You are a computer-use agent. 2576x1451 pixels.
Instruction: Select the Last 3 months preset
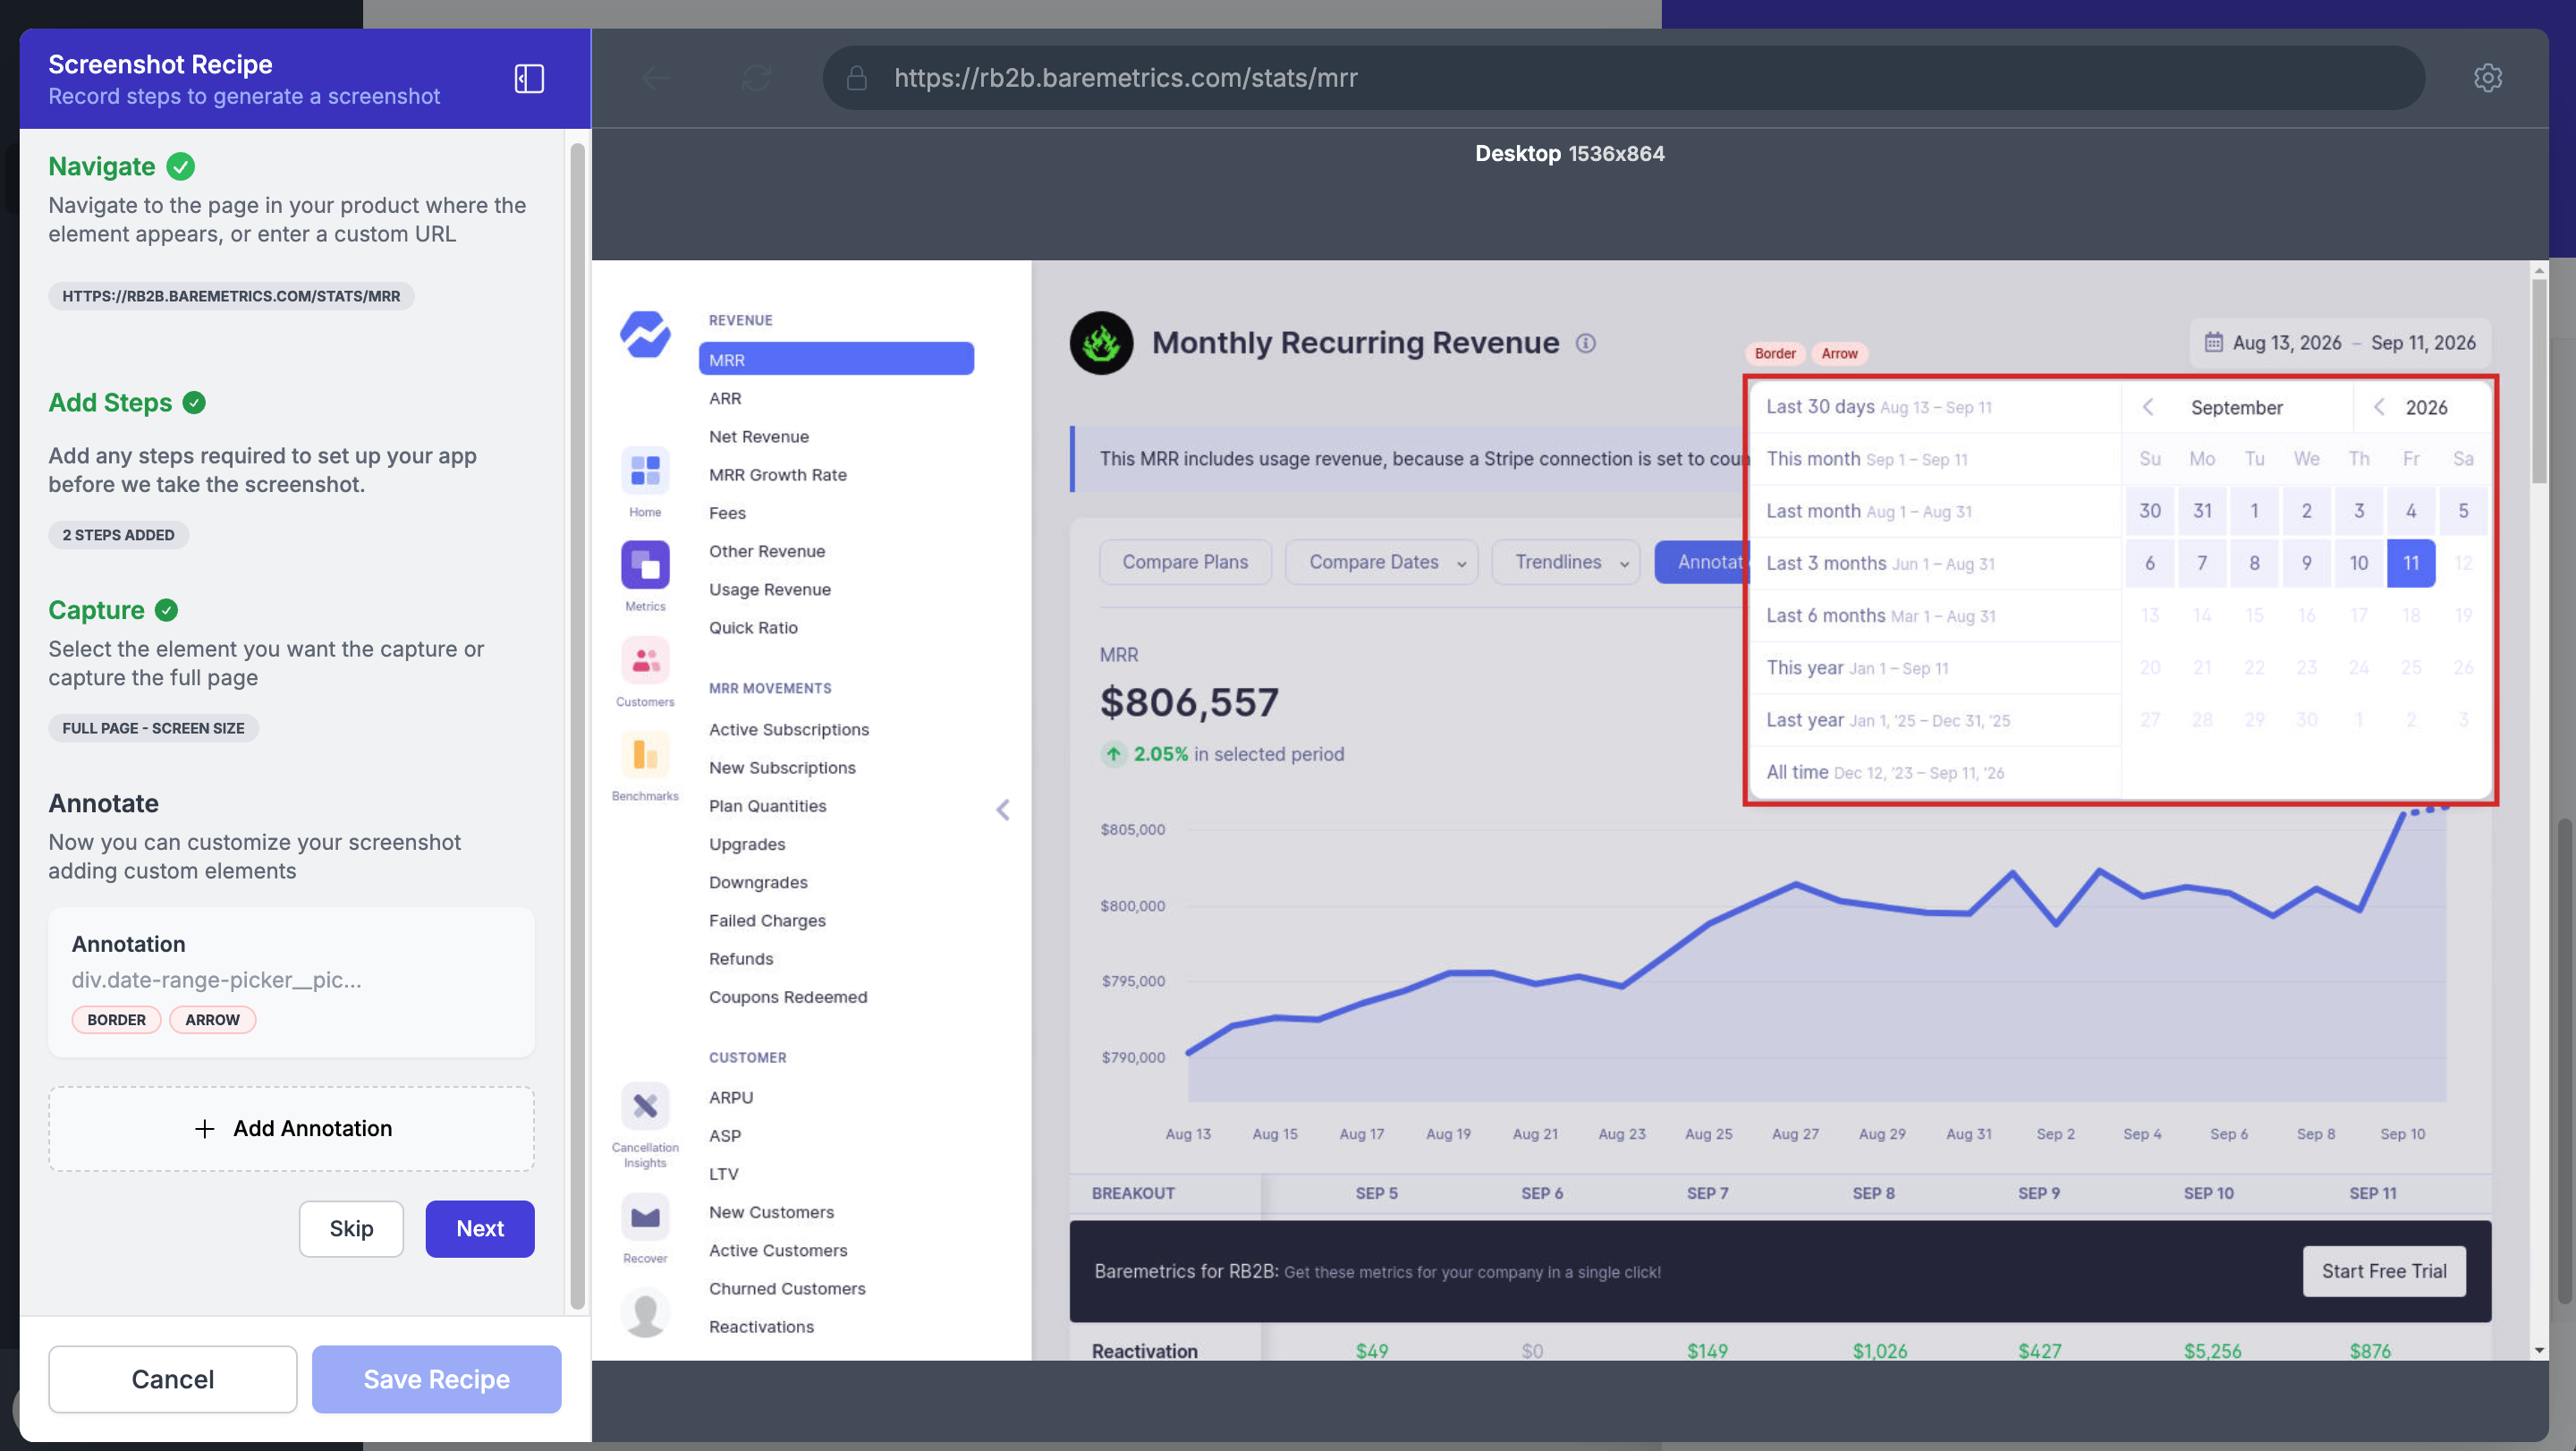pyautogui.click(x=1935, y=563)
